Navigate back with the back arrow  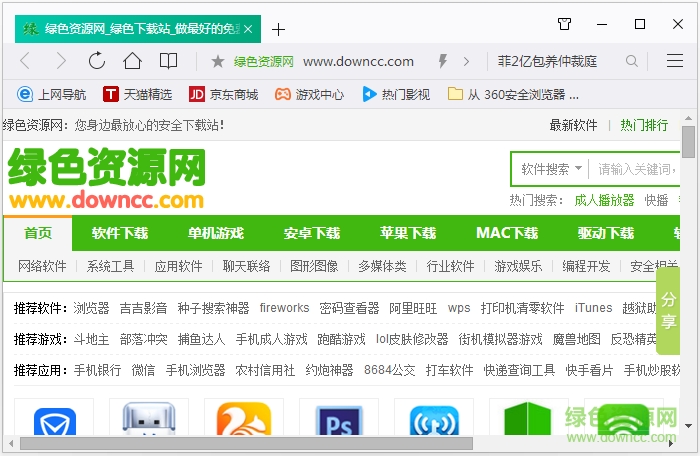click(x=26, y=61)
